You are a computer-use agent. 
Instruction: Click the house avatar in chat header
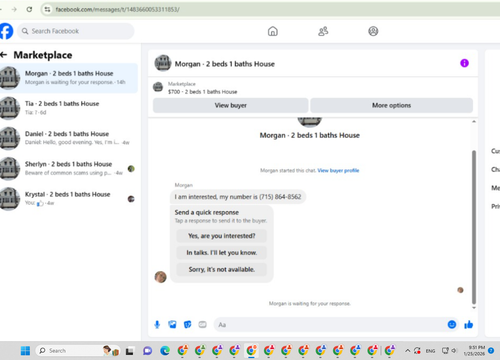click(x=163, y=63)
